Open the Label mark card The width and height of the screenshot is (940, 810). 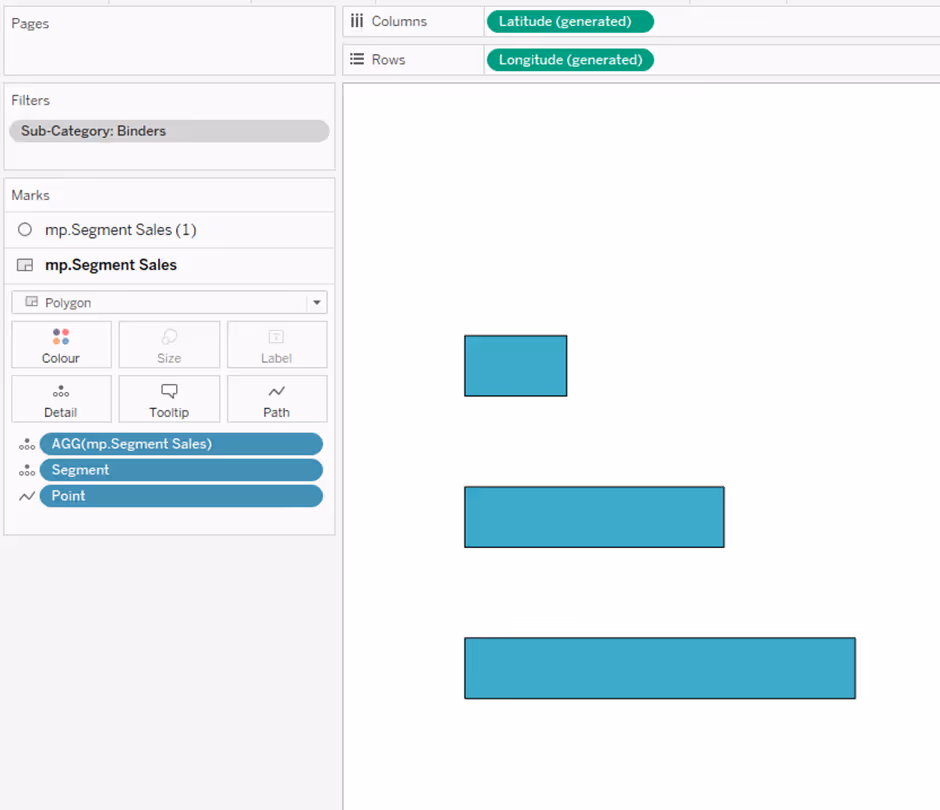pyautogui.click(x=276, y=345)
